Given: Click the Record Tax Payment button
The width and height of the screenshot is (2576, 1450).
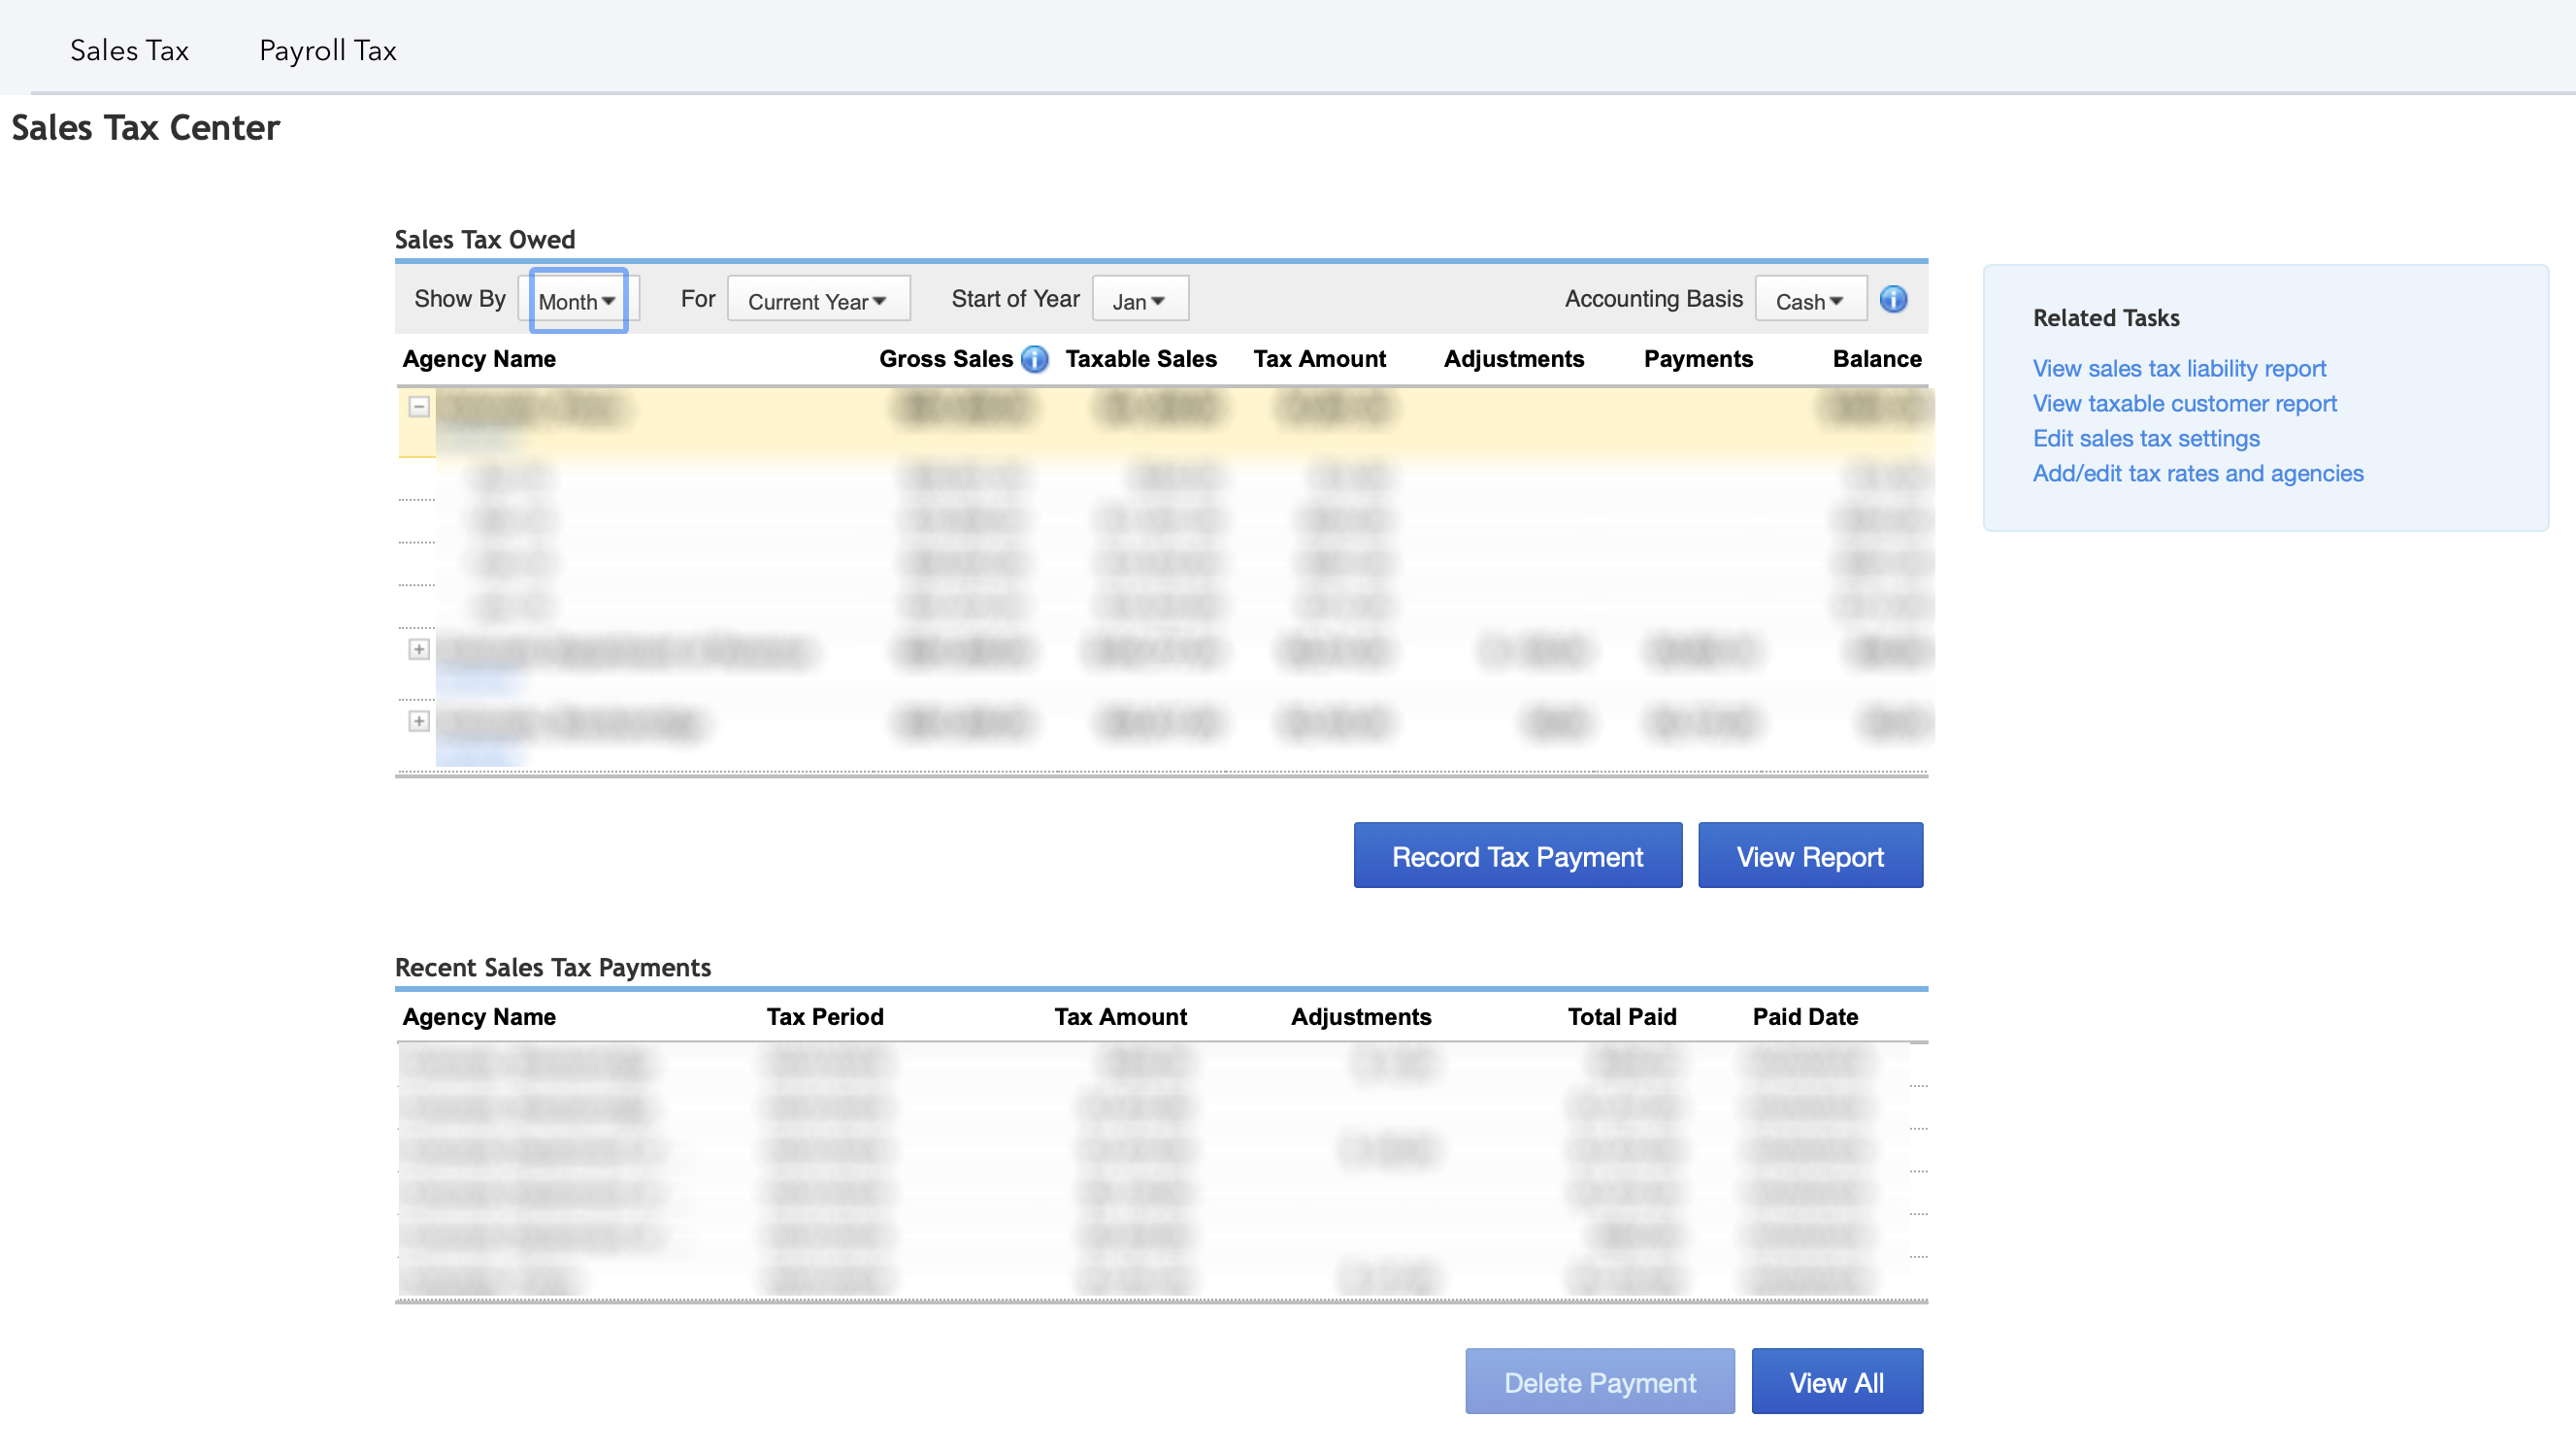Looking at the screenshot, I should click(x=1516, y=855).
